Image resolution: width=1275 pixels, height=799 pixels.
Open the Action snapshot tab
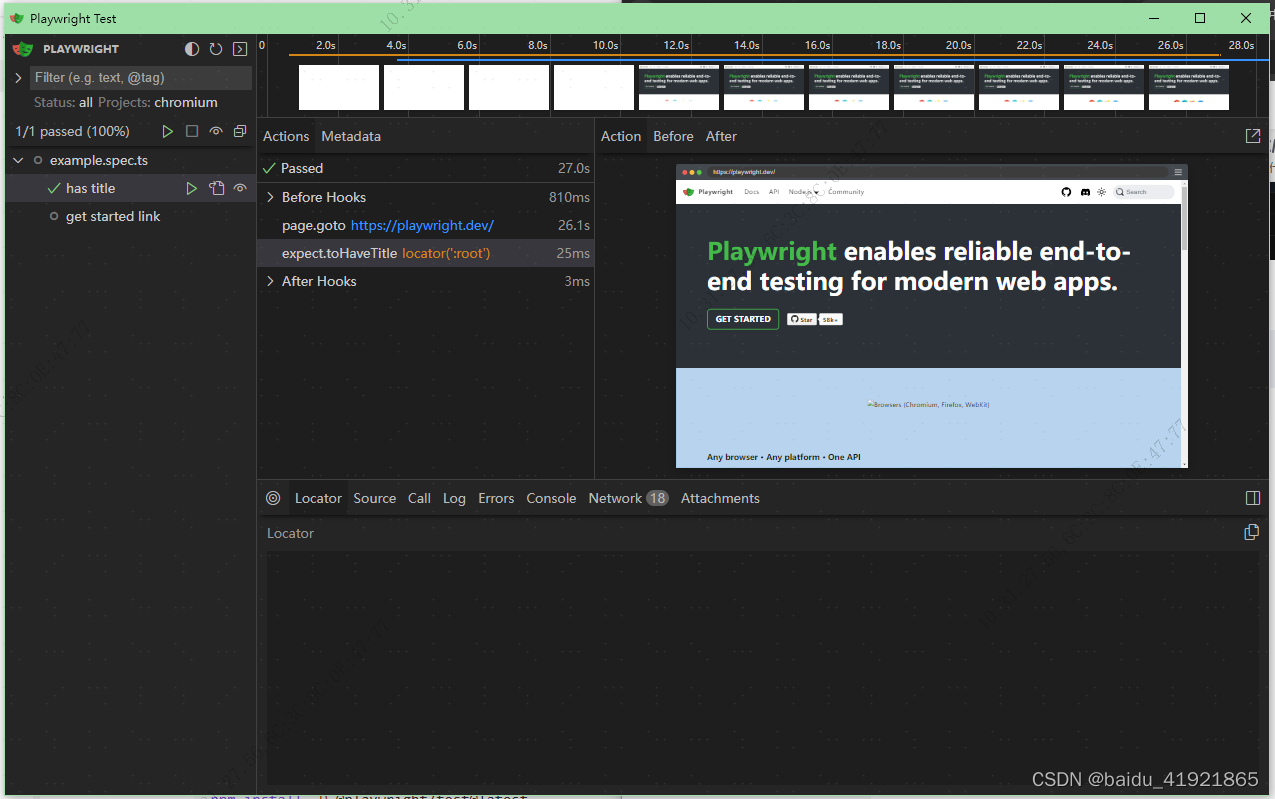click(621, 136)
